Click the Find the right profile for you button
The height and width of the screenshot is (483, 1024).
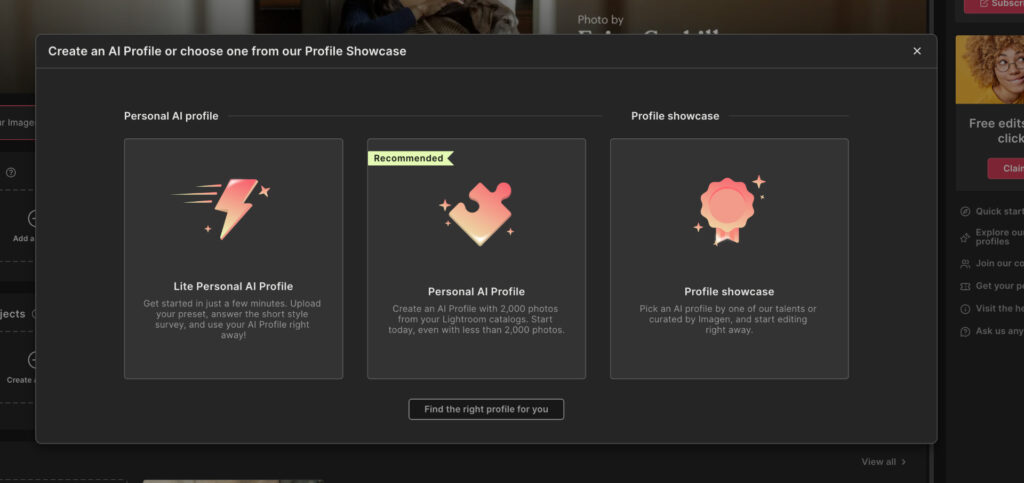click(x=486, y=409)
